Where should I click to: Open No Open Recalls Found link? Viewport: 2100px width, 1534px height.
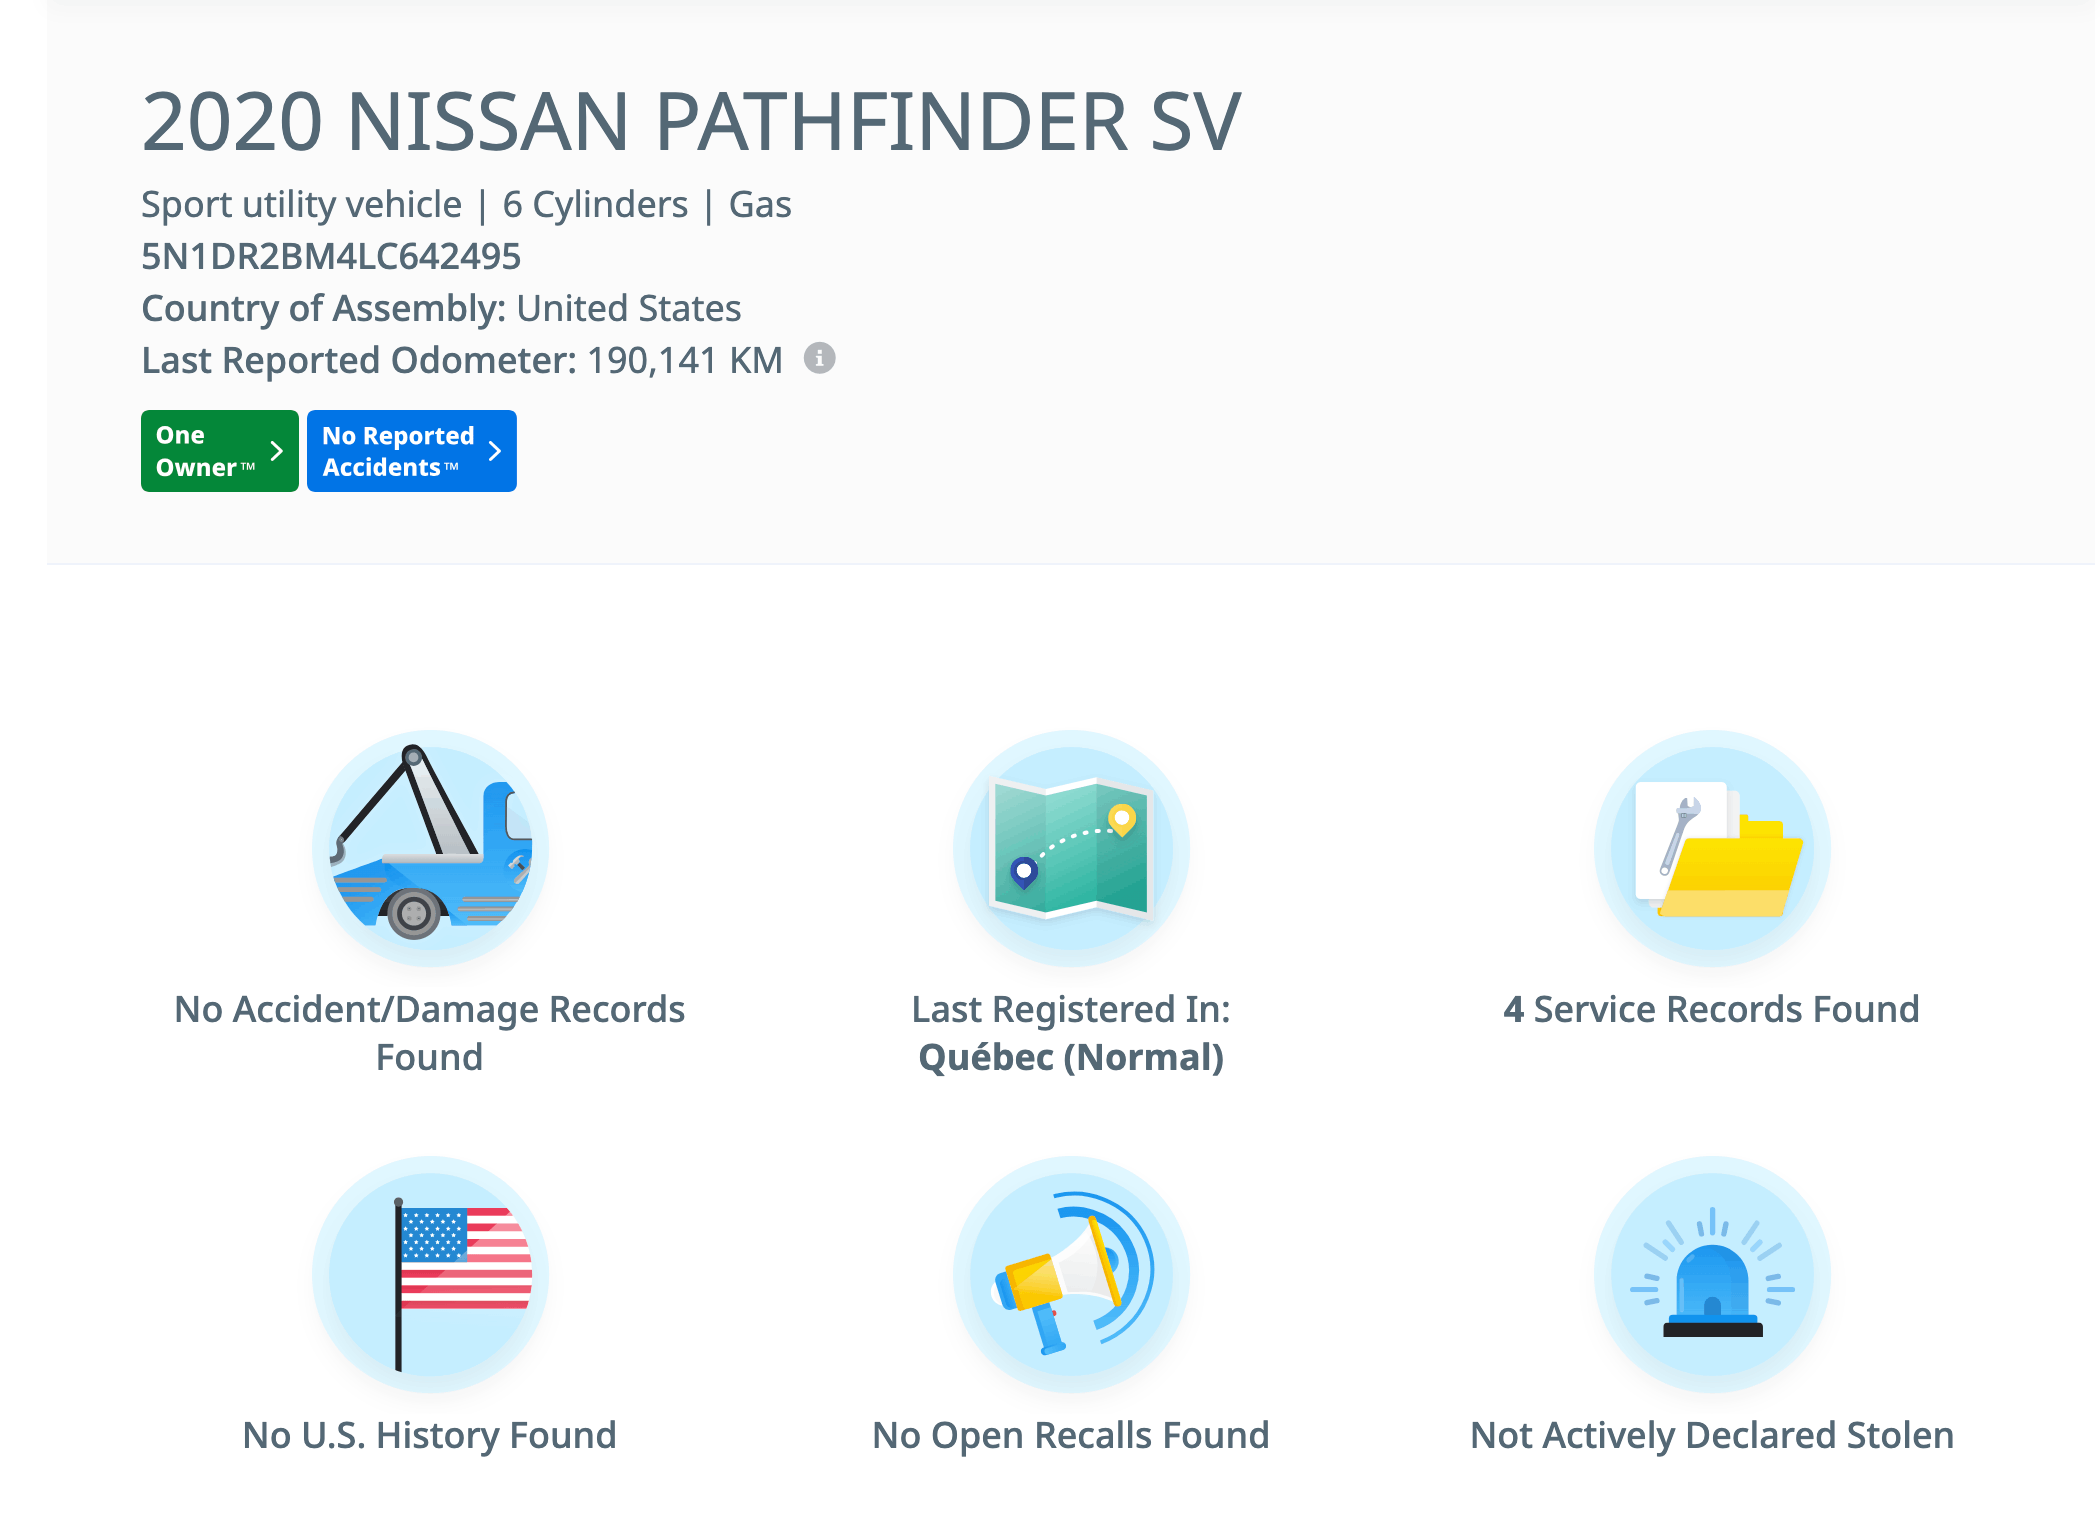click(1071, 1435)
